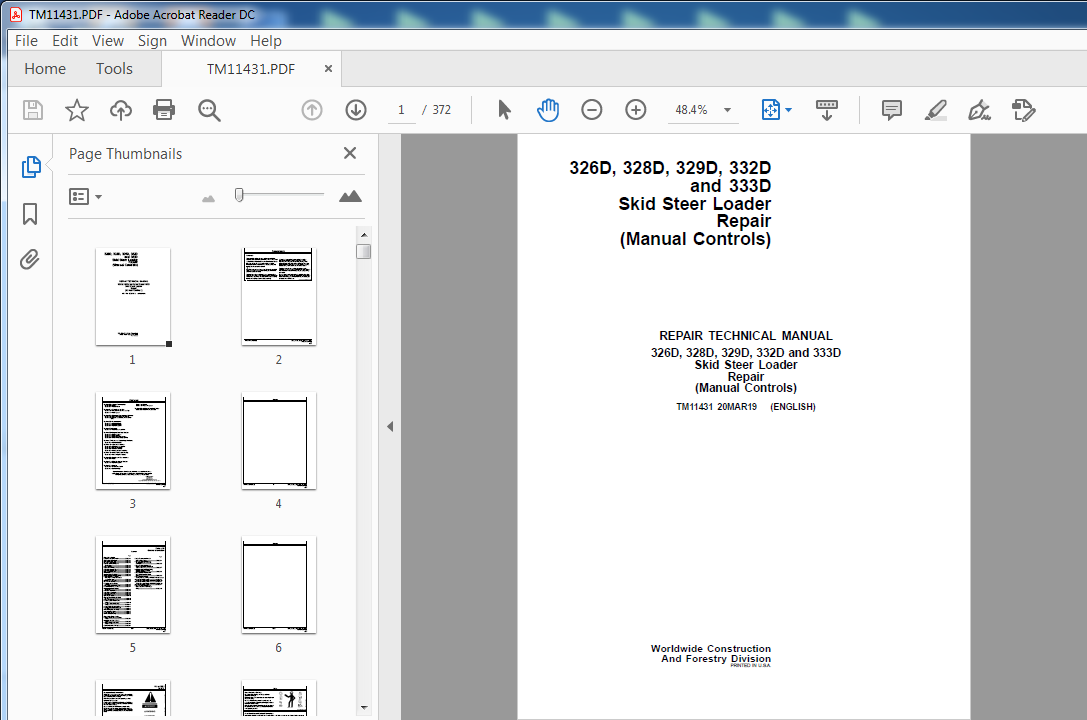Click the 'REPAIR TECHNICAL MANUAL' heading text

[746, 336]
